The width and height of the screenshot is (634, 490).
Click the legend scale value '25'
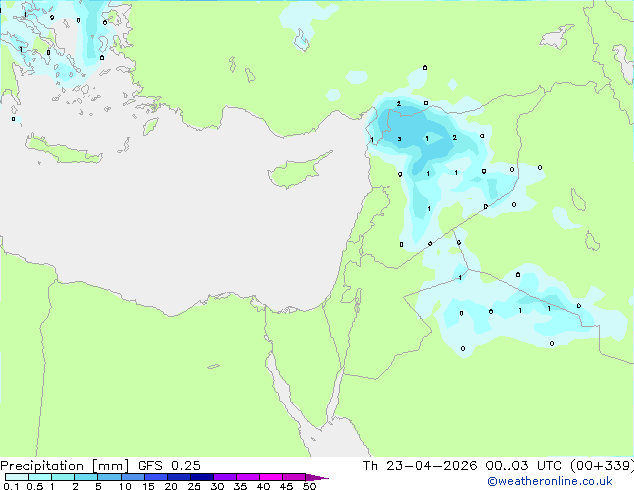[x=194, y=486]
